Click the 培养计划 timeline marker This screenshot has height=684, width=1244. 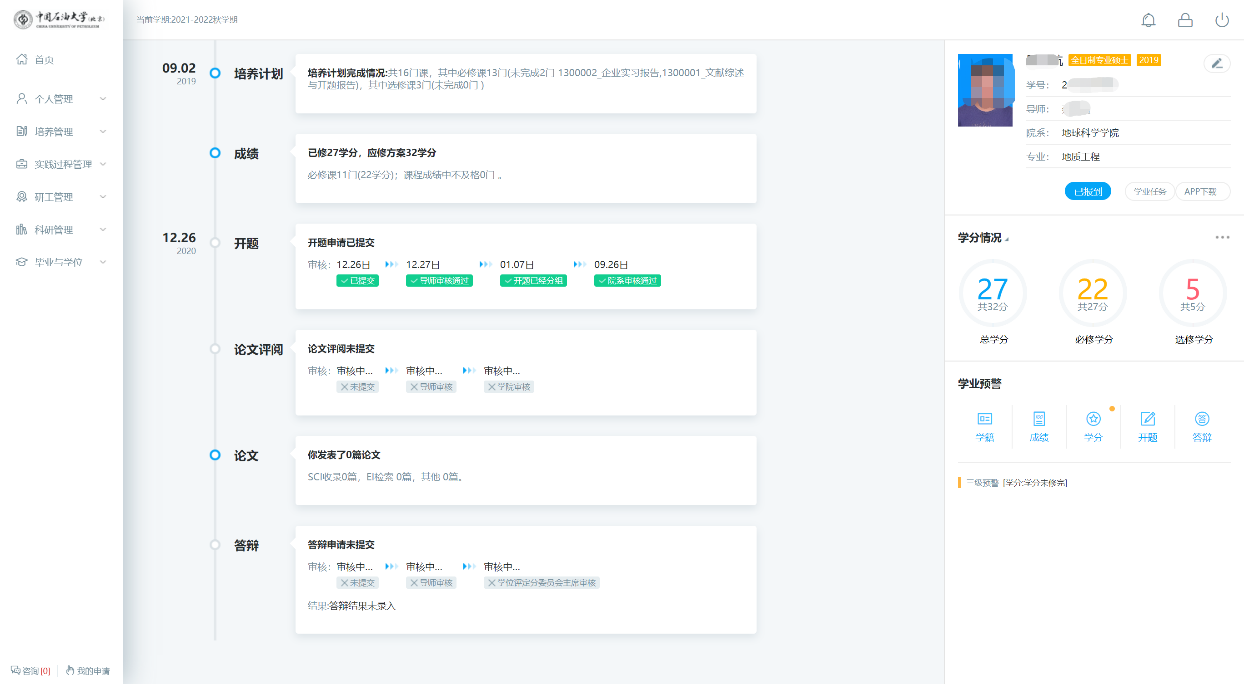pos(214,73)
